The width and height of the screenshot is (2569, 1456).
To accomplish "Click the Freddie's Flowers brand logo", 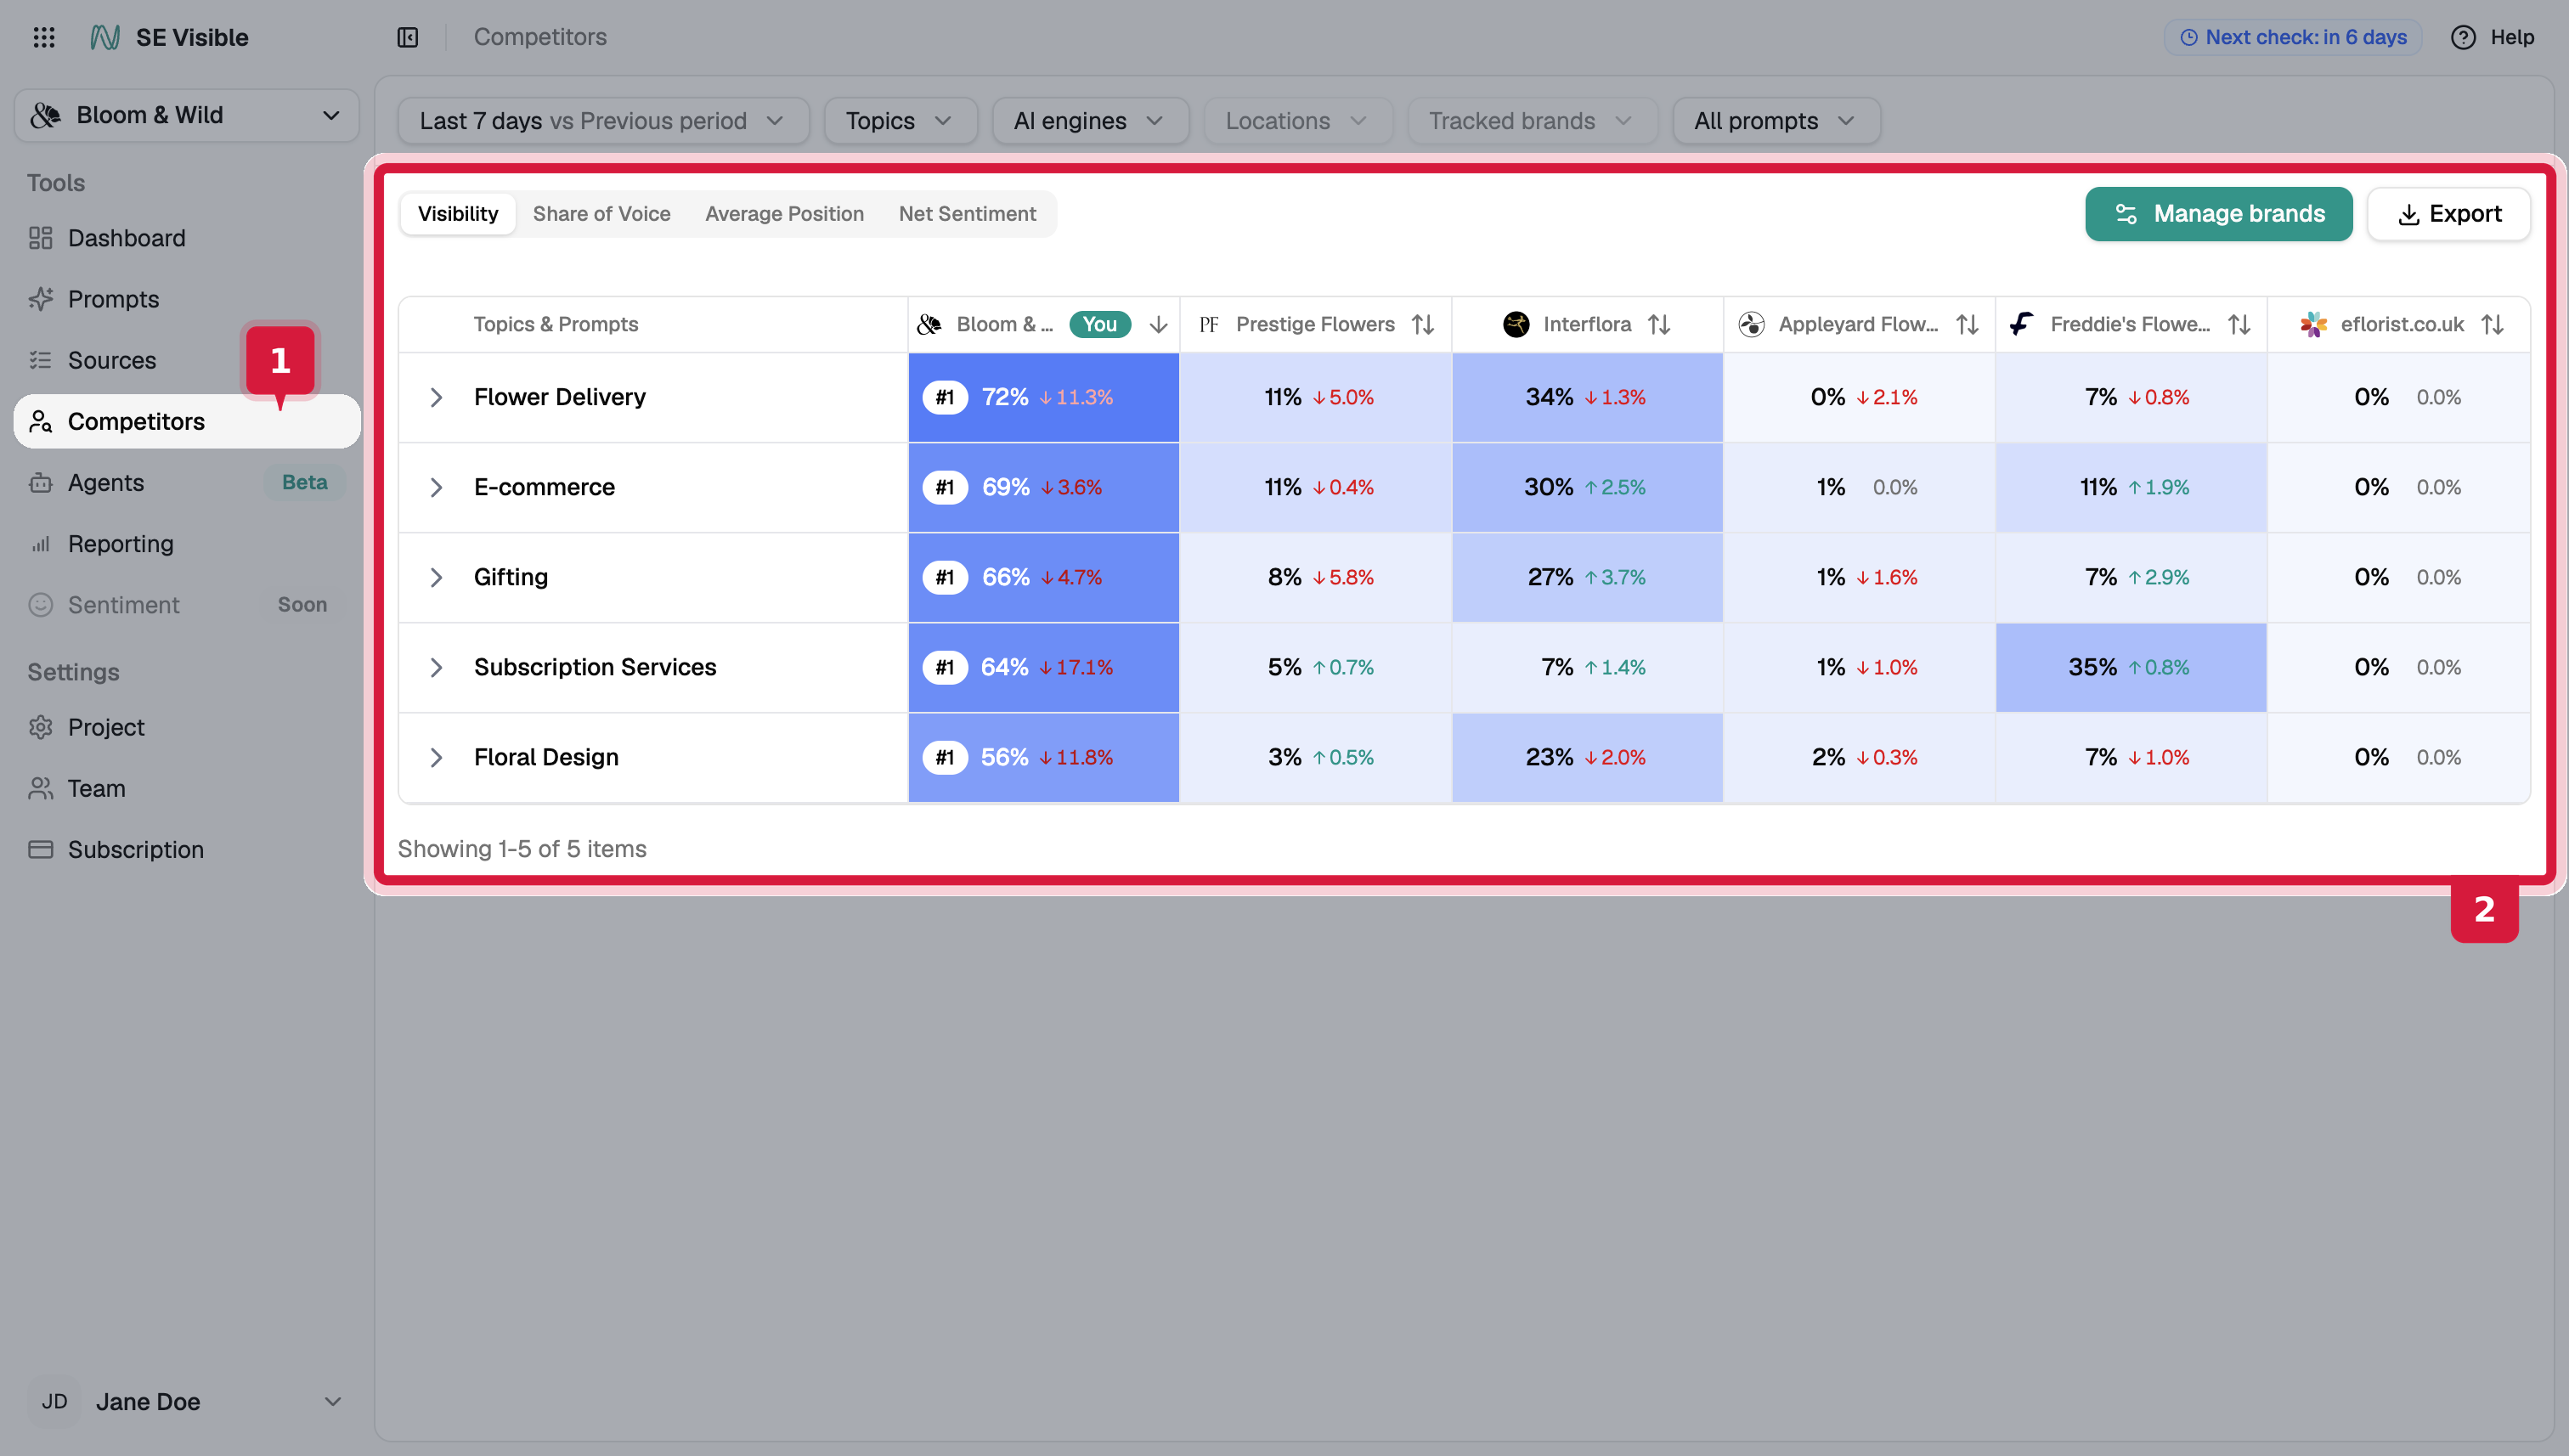I will coord(2022,324).
